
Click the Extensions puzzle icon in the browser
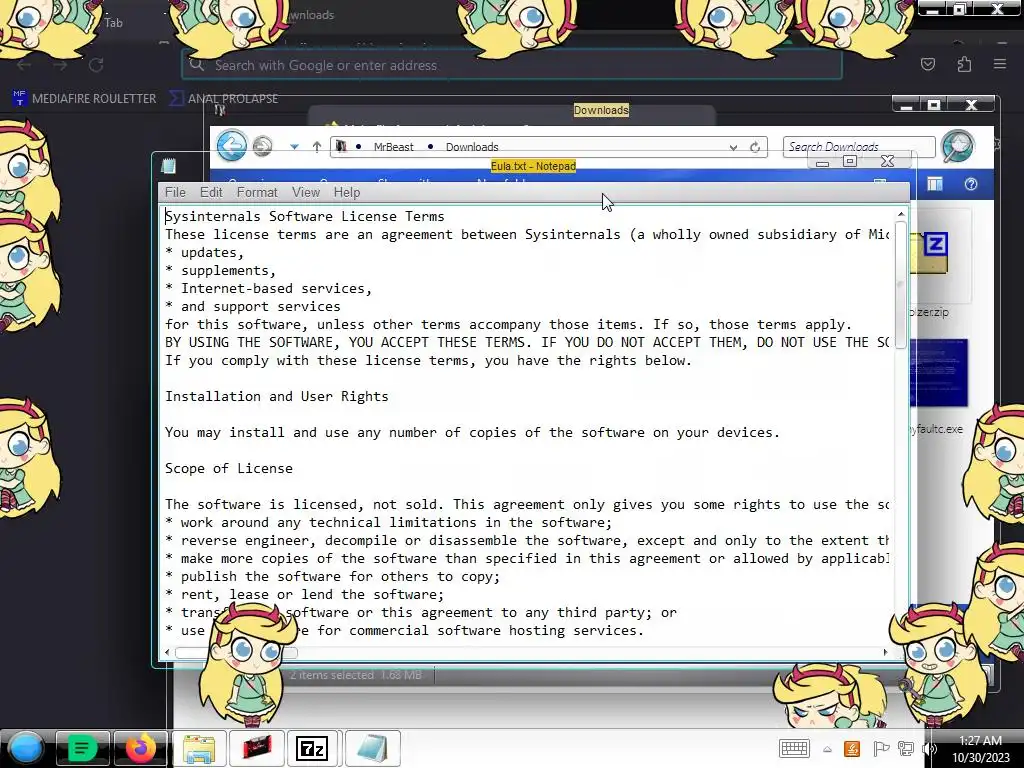(964, 64)
